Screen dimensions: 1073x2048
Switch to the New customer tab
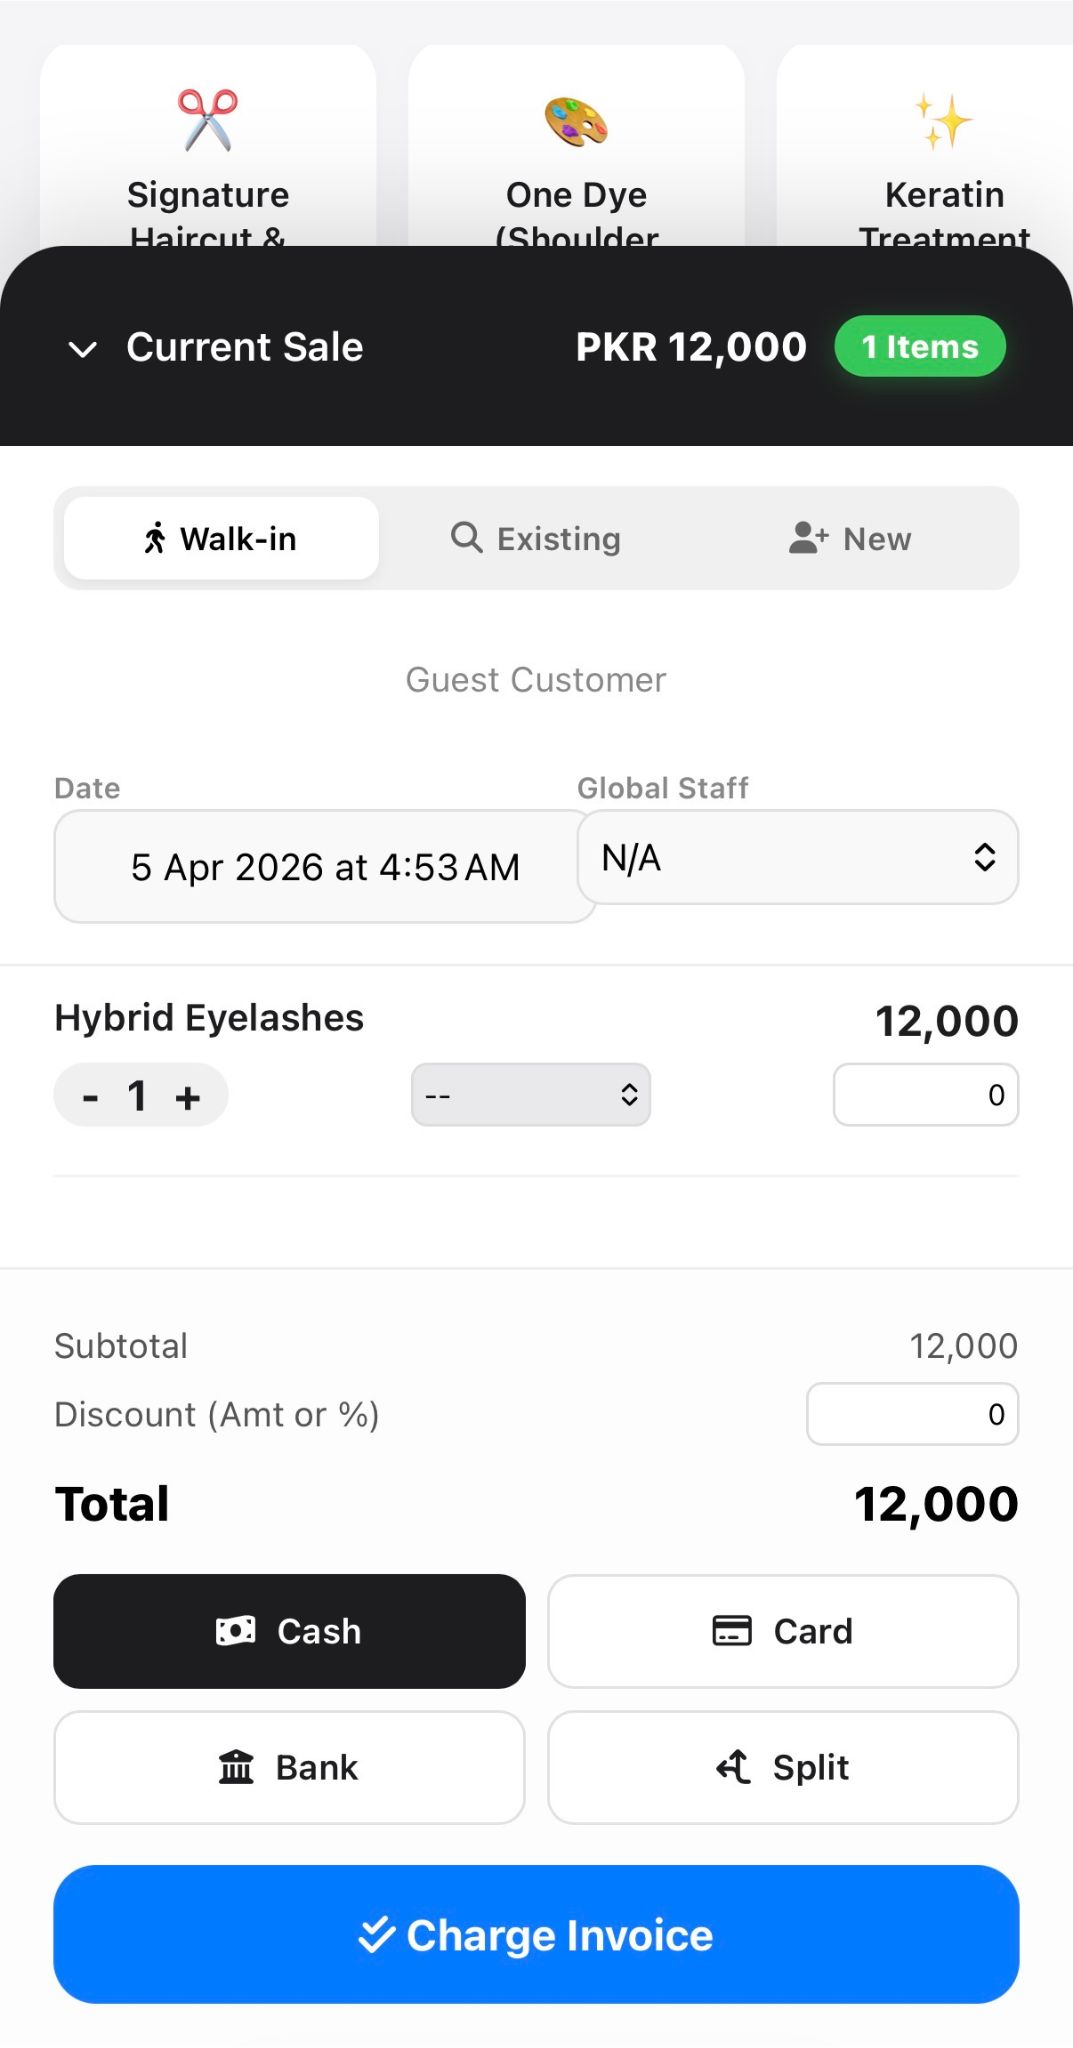[x=850, y=539]
